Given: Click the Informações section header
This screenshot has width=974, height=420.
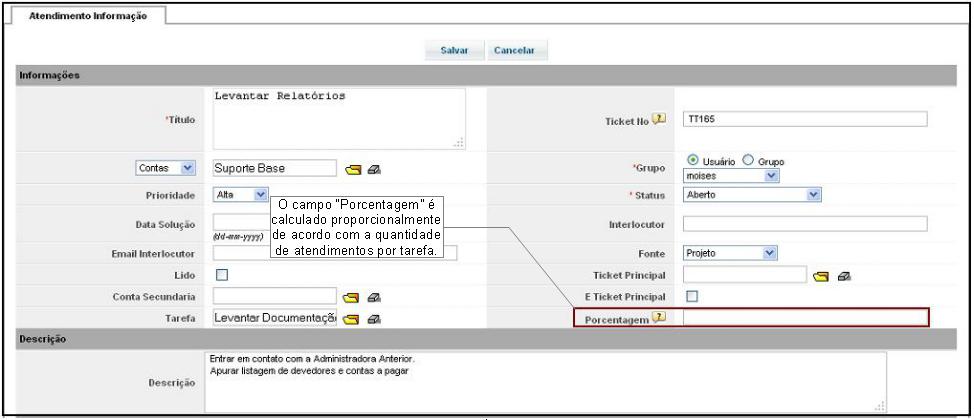Looking at the screenshot, I should point(487,75).
